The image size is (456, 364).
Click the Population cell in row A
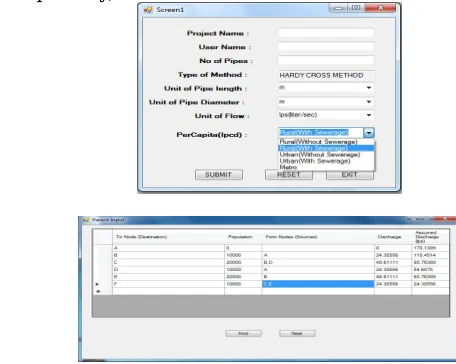point(243,248)
